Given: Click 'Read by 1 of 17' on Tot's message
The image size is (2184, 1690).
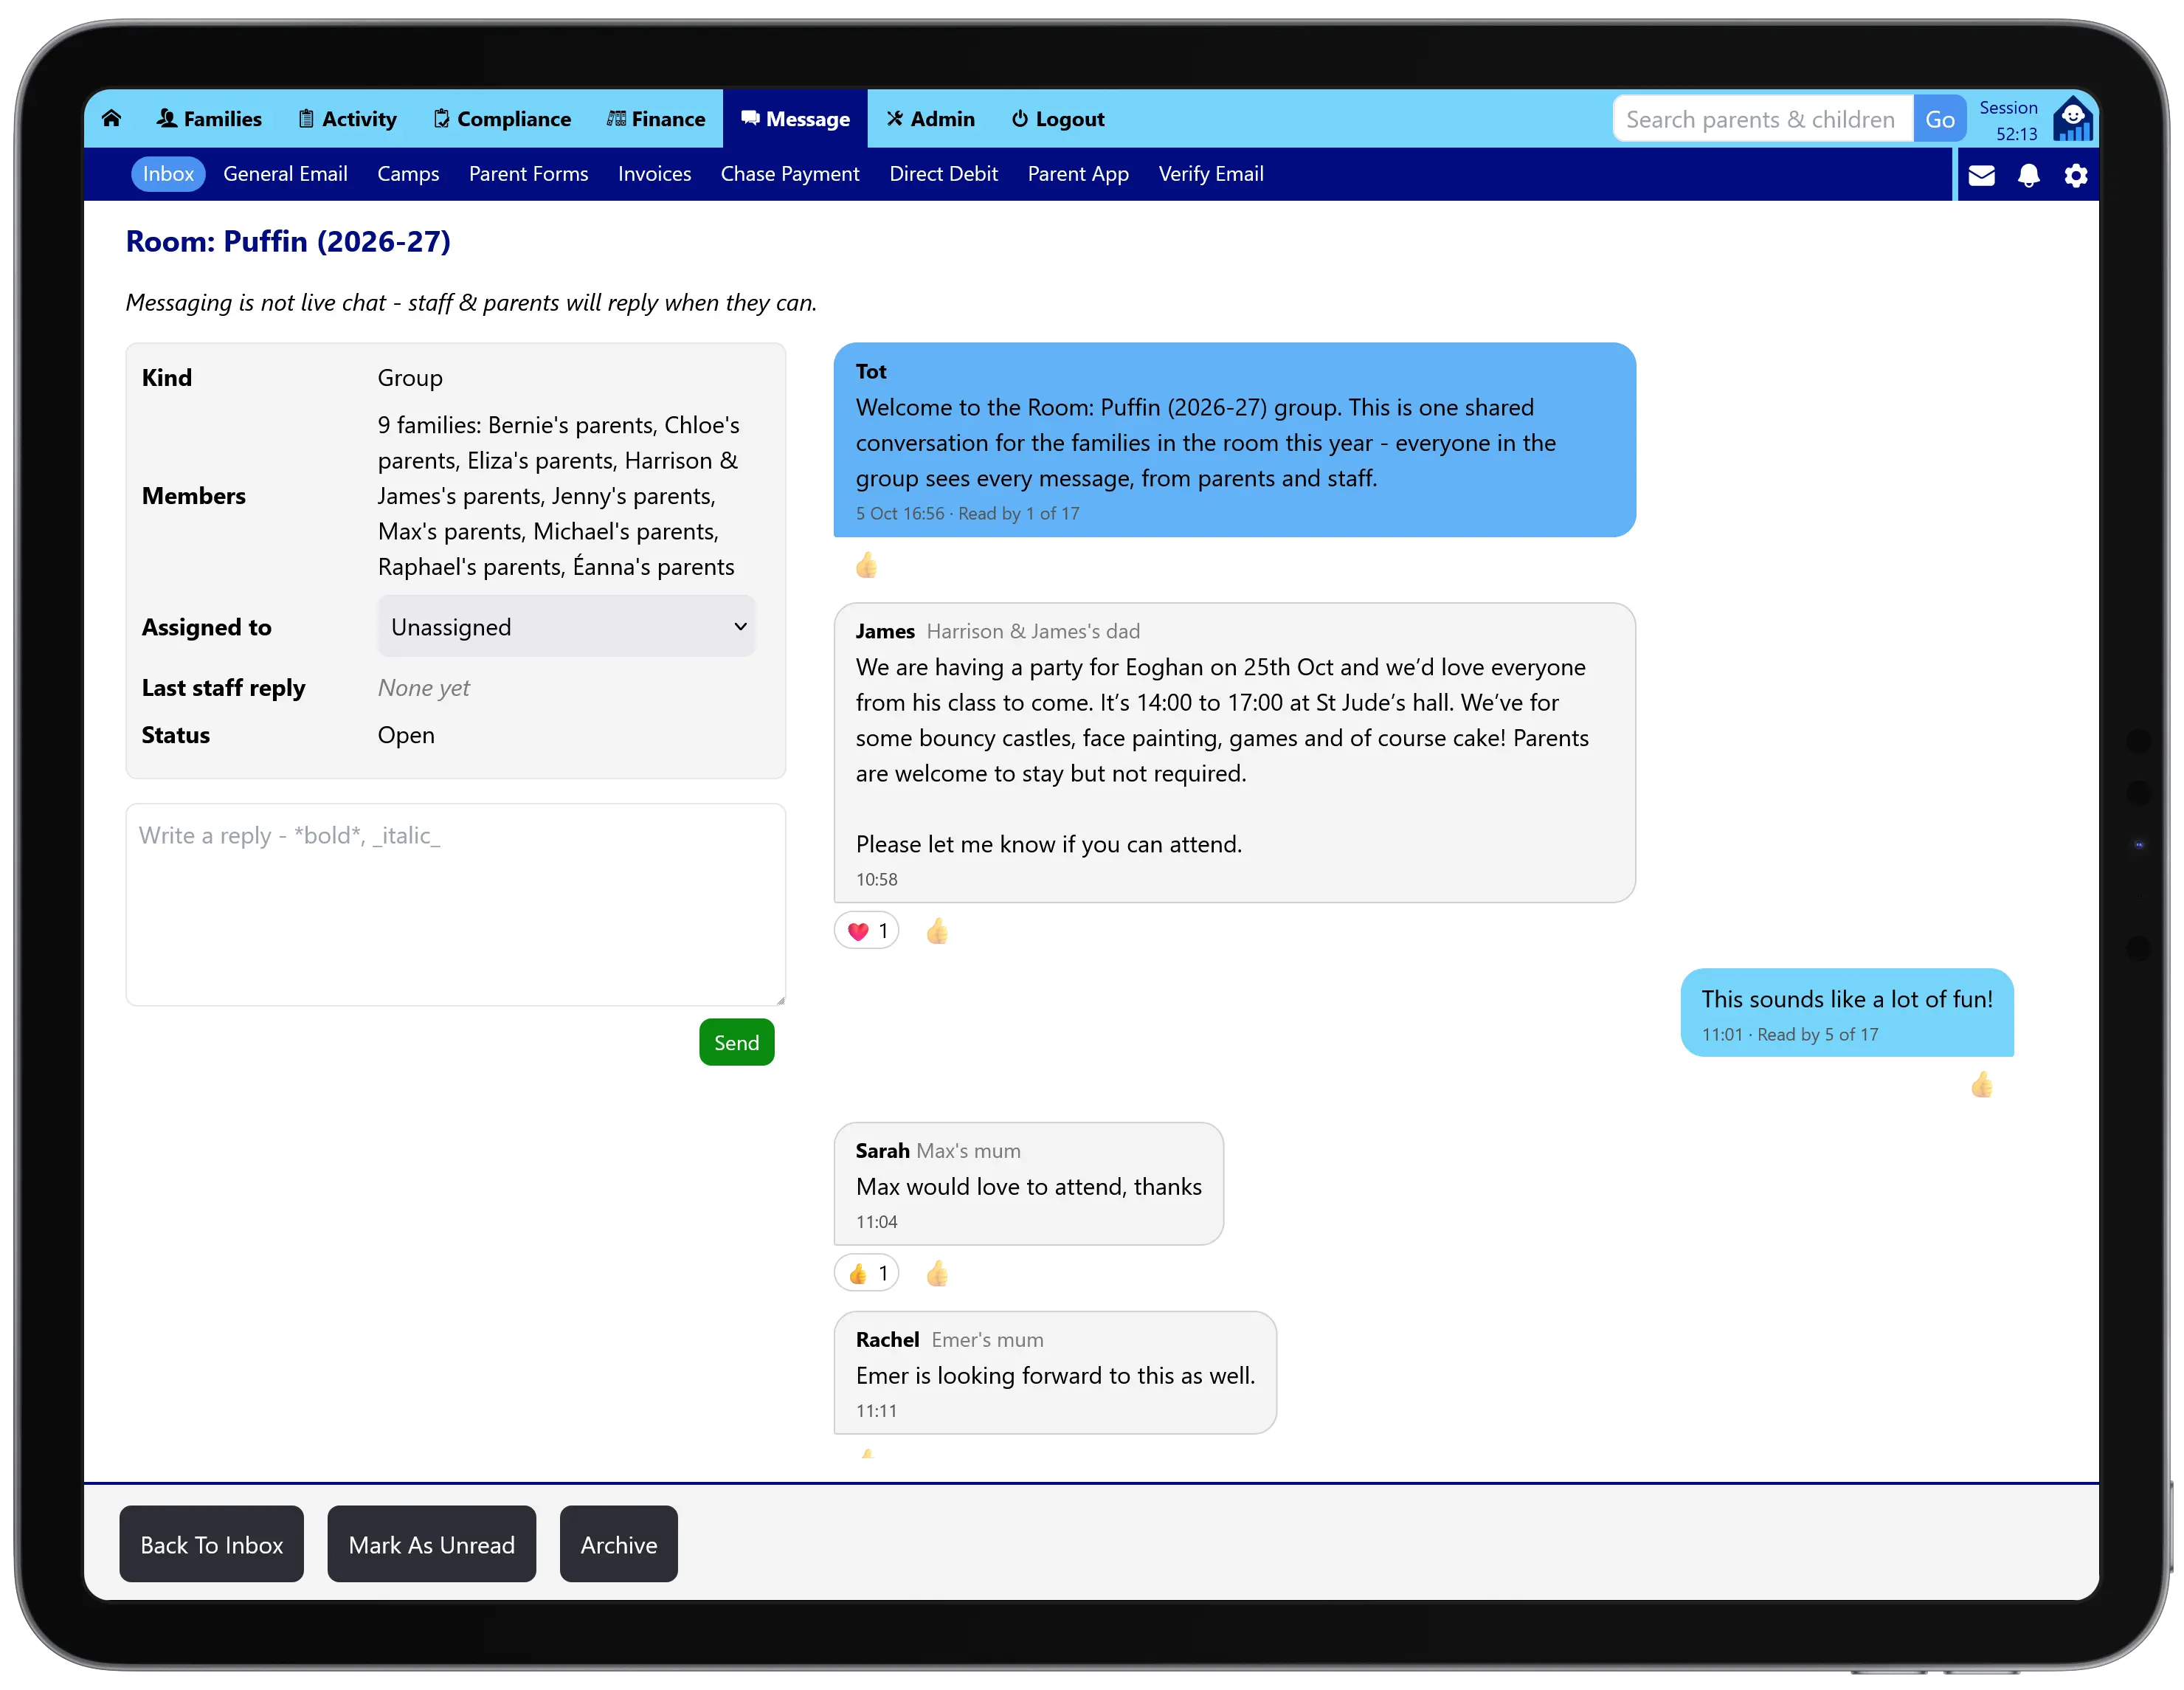Looking at the screenshot, I should pos(1018,513).
